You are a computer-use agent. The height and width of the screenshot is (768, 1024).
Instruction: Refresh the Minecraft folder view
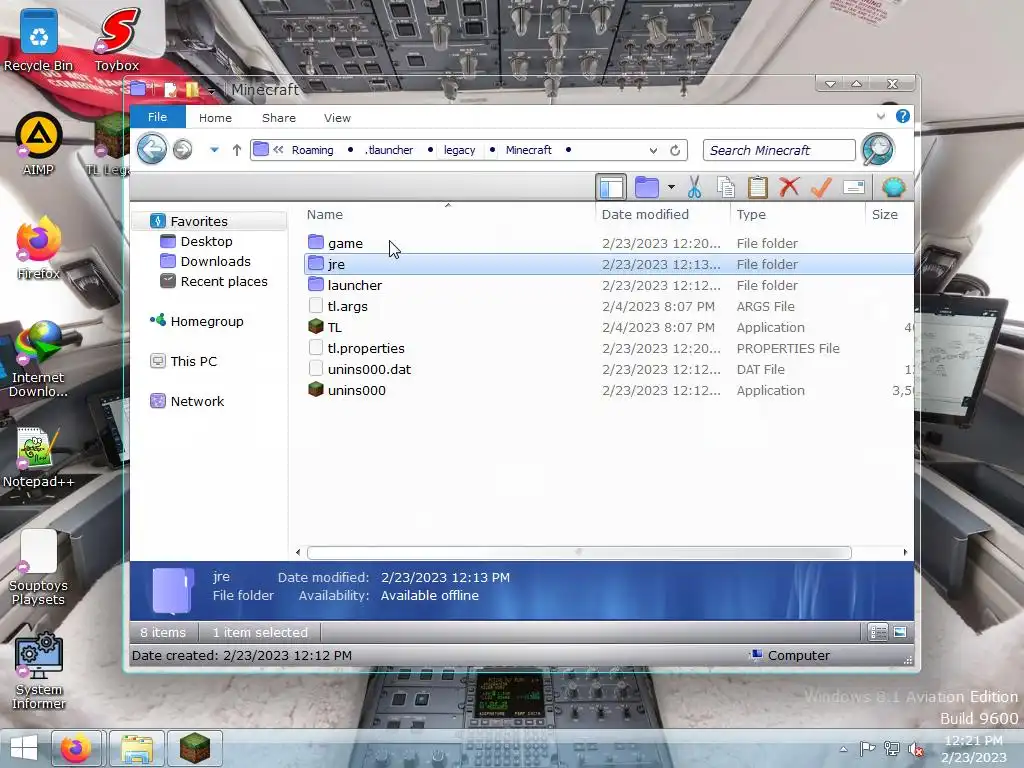click(x=675, y=150)
